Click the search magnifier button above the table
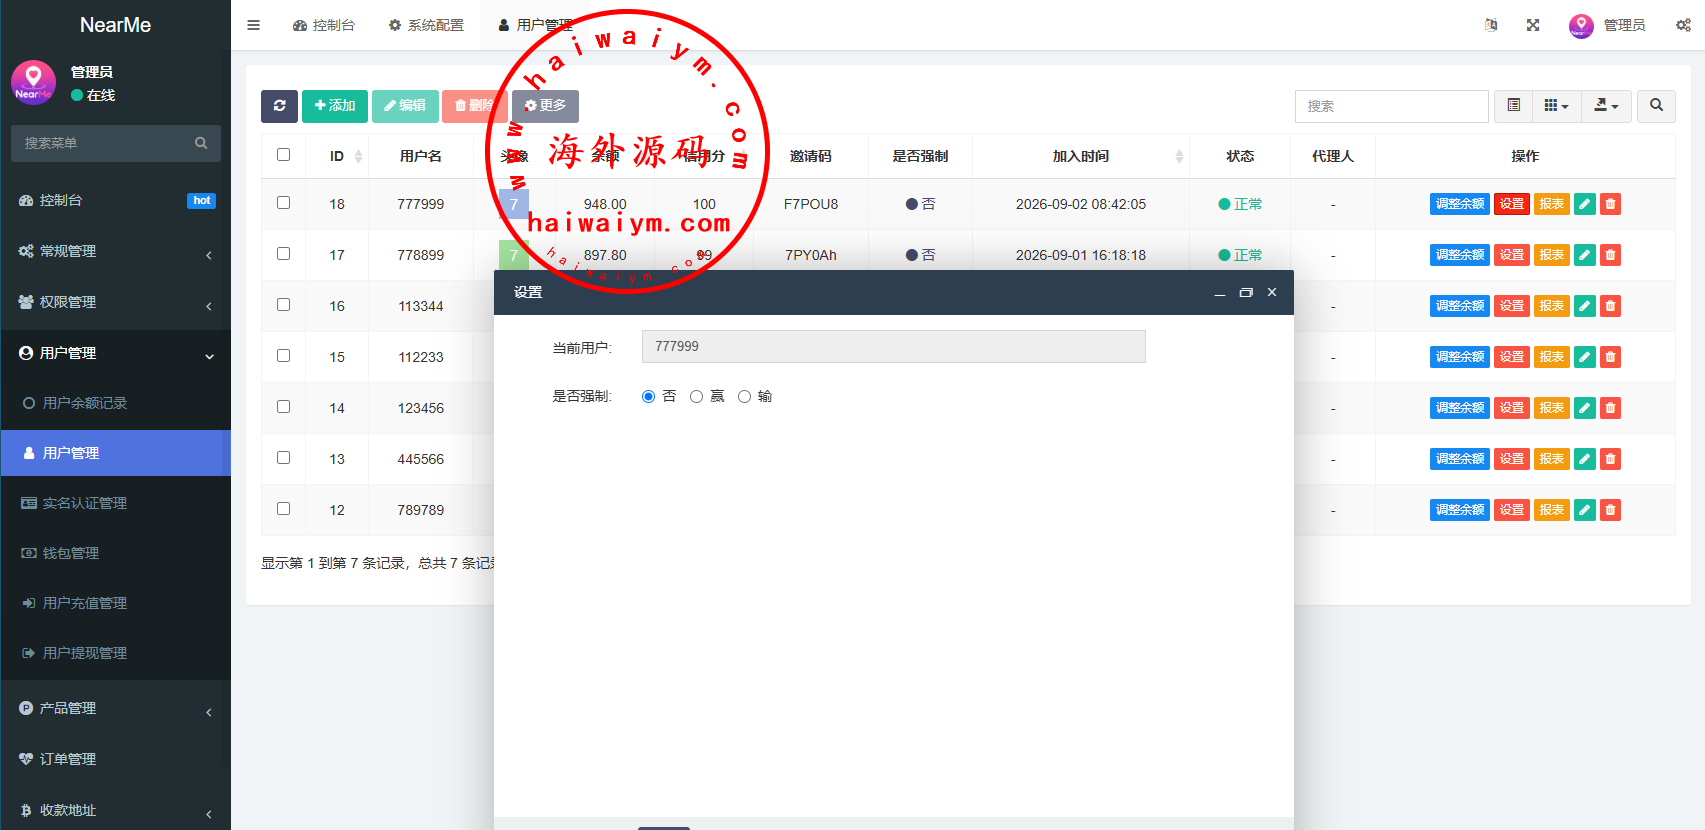This screenshot has height=830, width=1705. pos(1656,106)
